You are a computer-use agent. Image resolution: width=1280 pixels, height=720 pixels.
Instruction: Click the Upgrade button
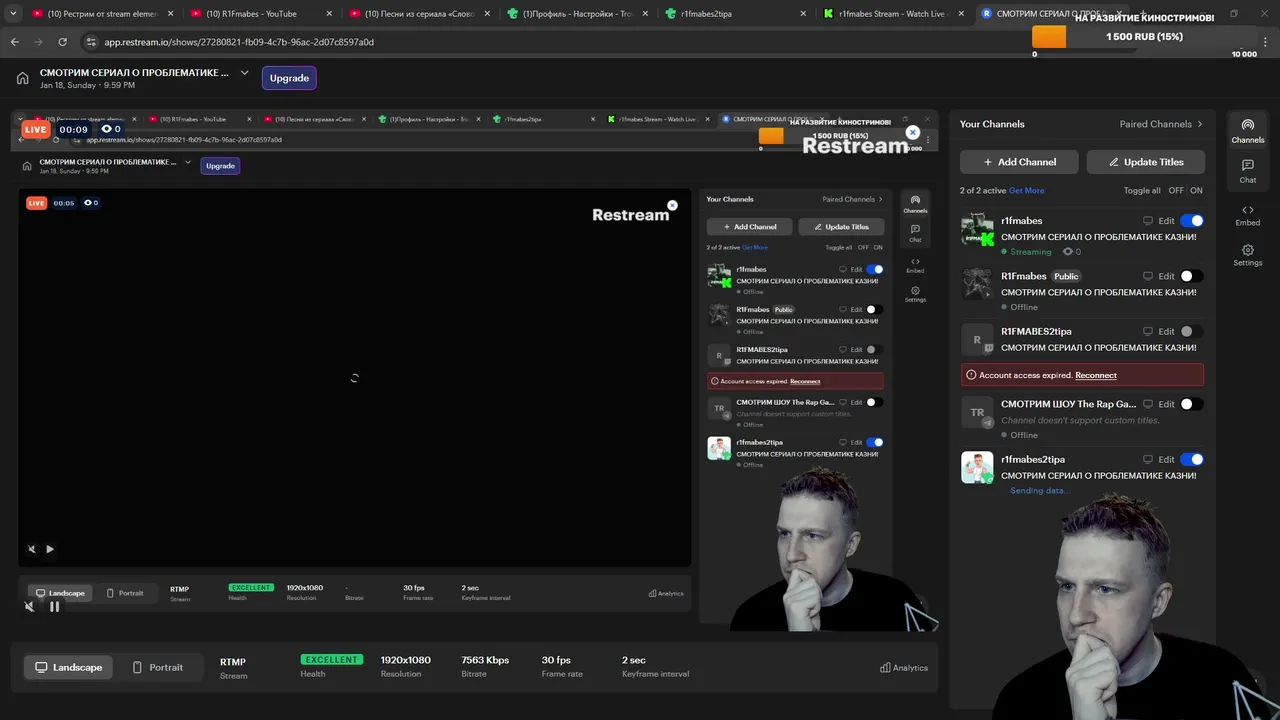(x=289, y=78)
